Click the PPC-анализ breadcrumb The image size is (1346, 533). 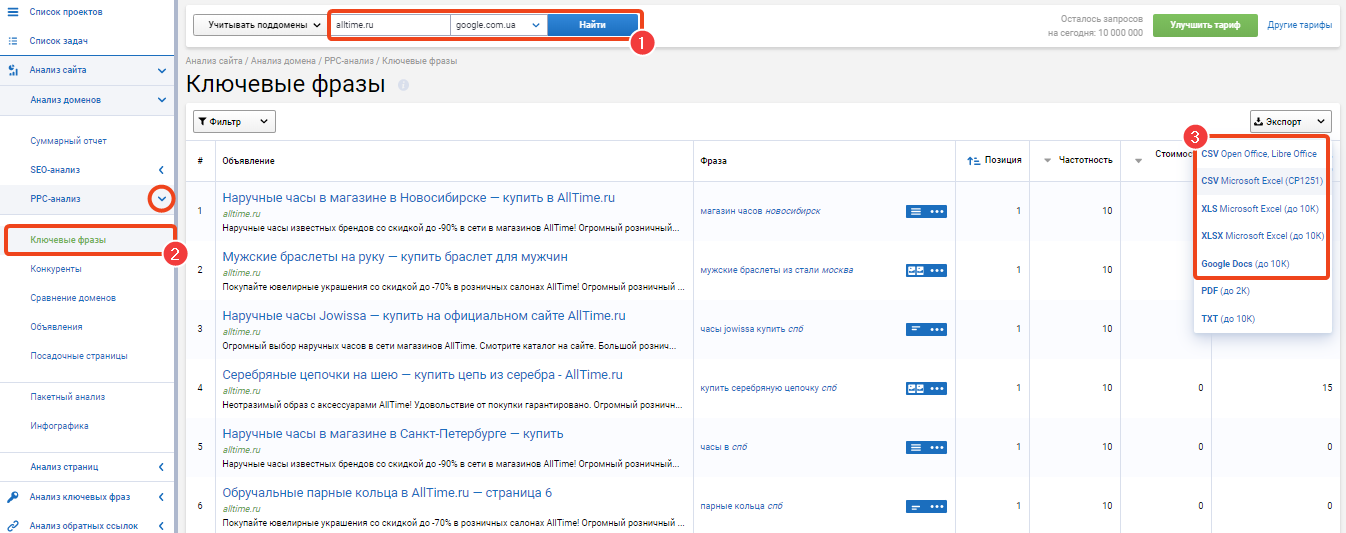tap(349, 61)
